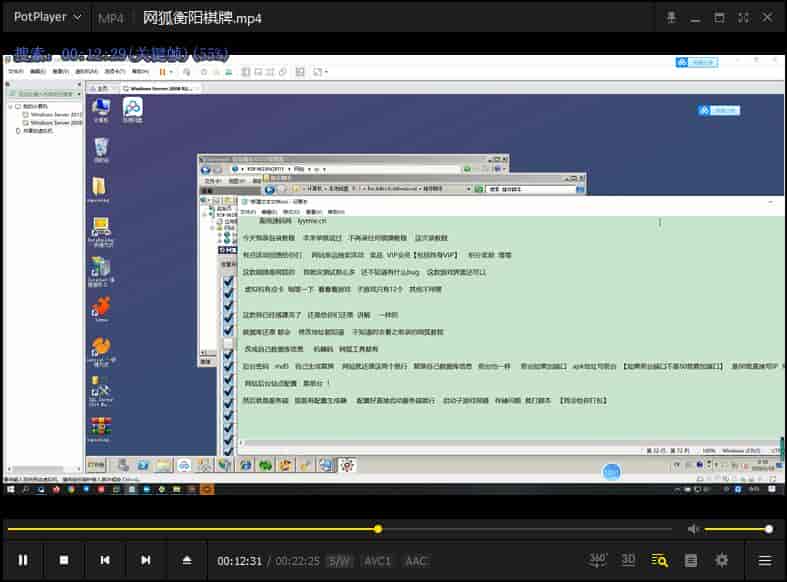Open the preferences gear icon
Screen dimensions: 787x582
pos(722,560)
